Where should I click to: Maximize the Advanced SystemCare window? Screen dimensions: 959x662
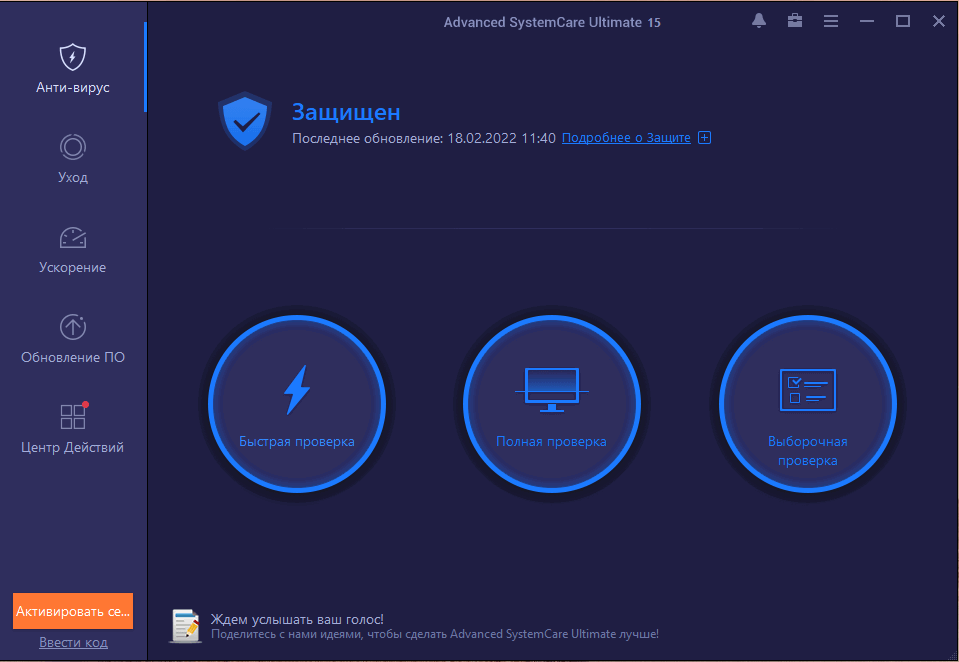[903, 21]
